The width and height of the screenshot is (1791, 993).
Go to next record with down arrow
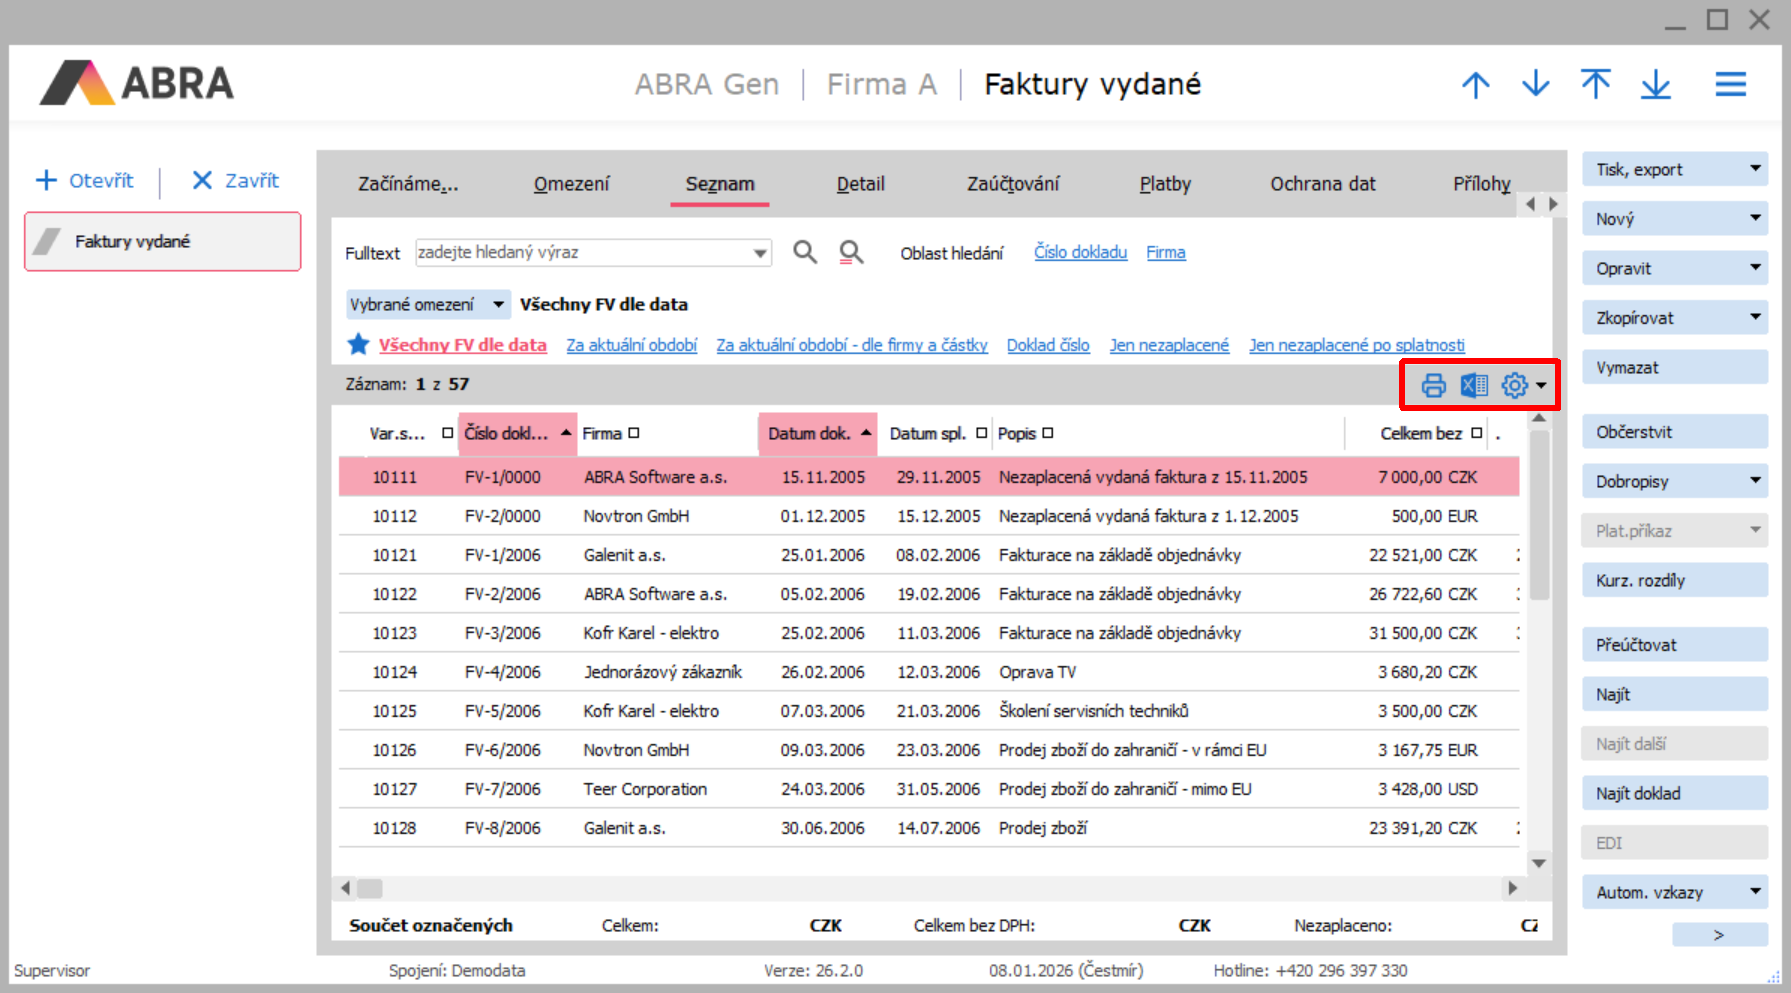[x=1536, y=84]
